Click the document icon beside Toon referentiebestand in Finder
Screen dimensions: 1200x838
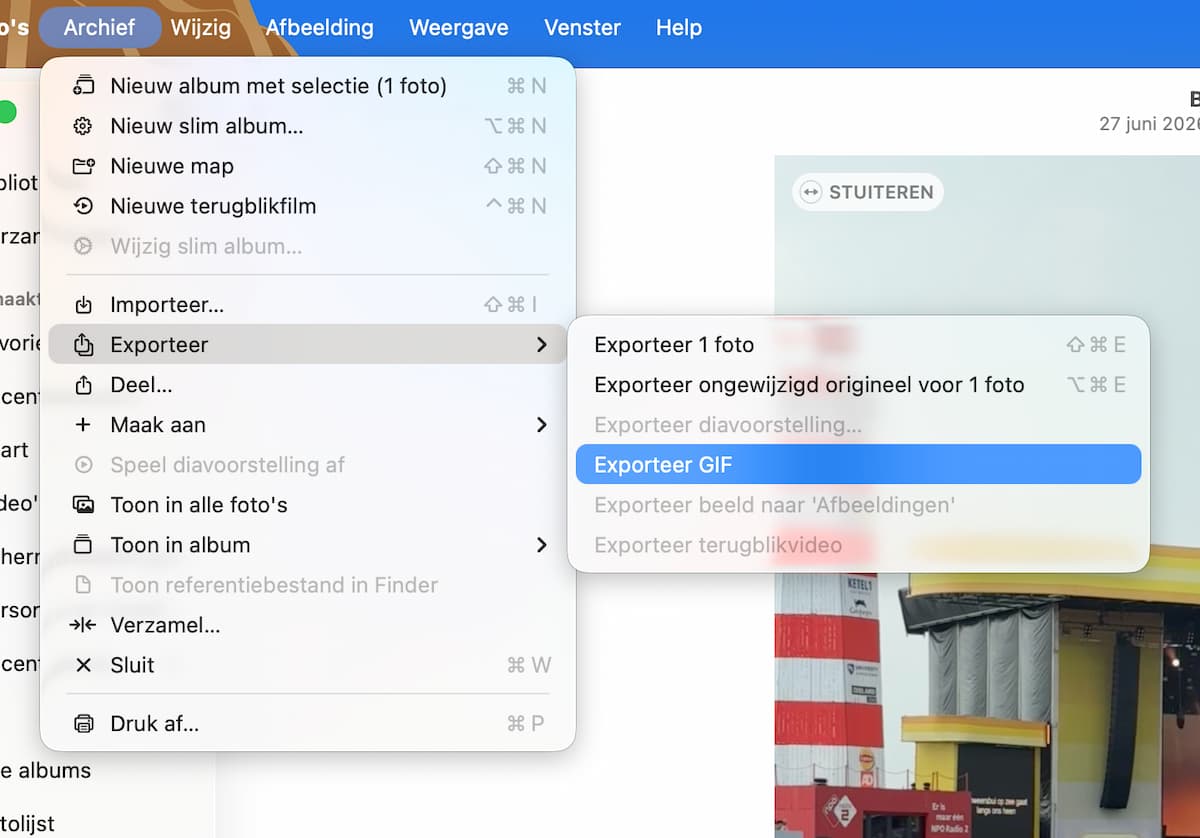tap(84, 585)
